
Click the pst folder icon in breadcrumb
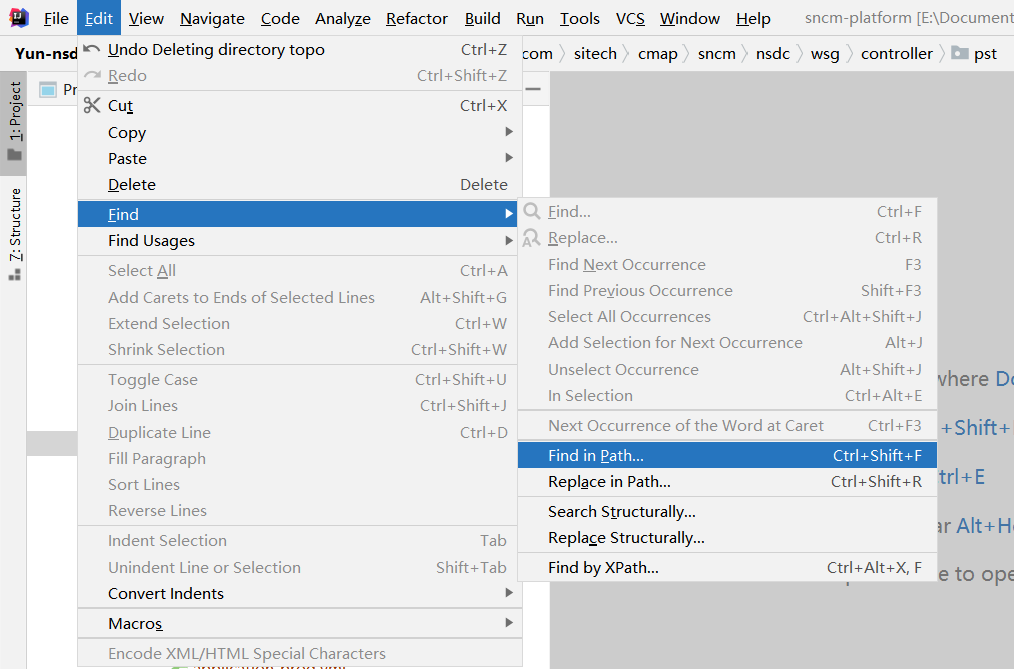(x=960, y=53)
